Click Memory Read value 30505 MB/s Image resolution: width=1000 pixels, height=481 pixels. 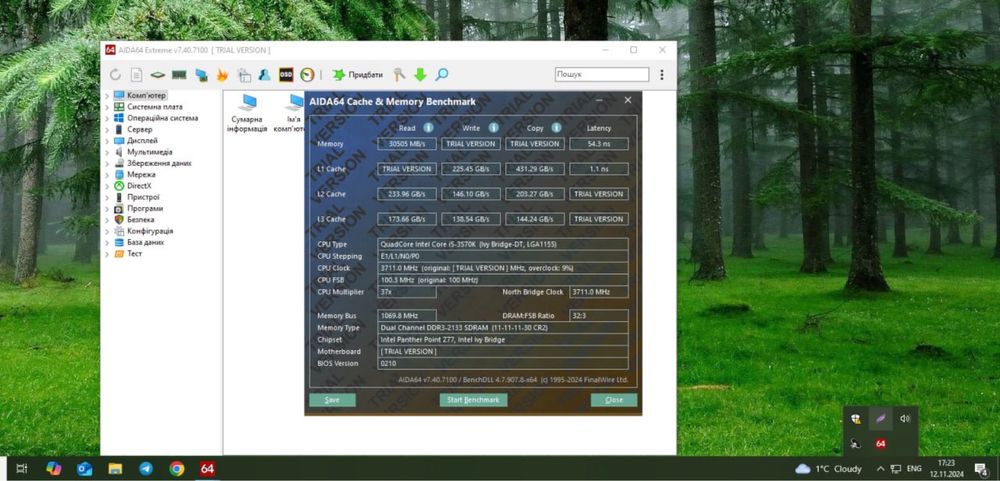[407, 144]
